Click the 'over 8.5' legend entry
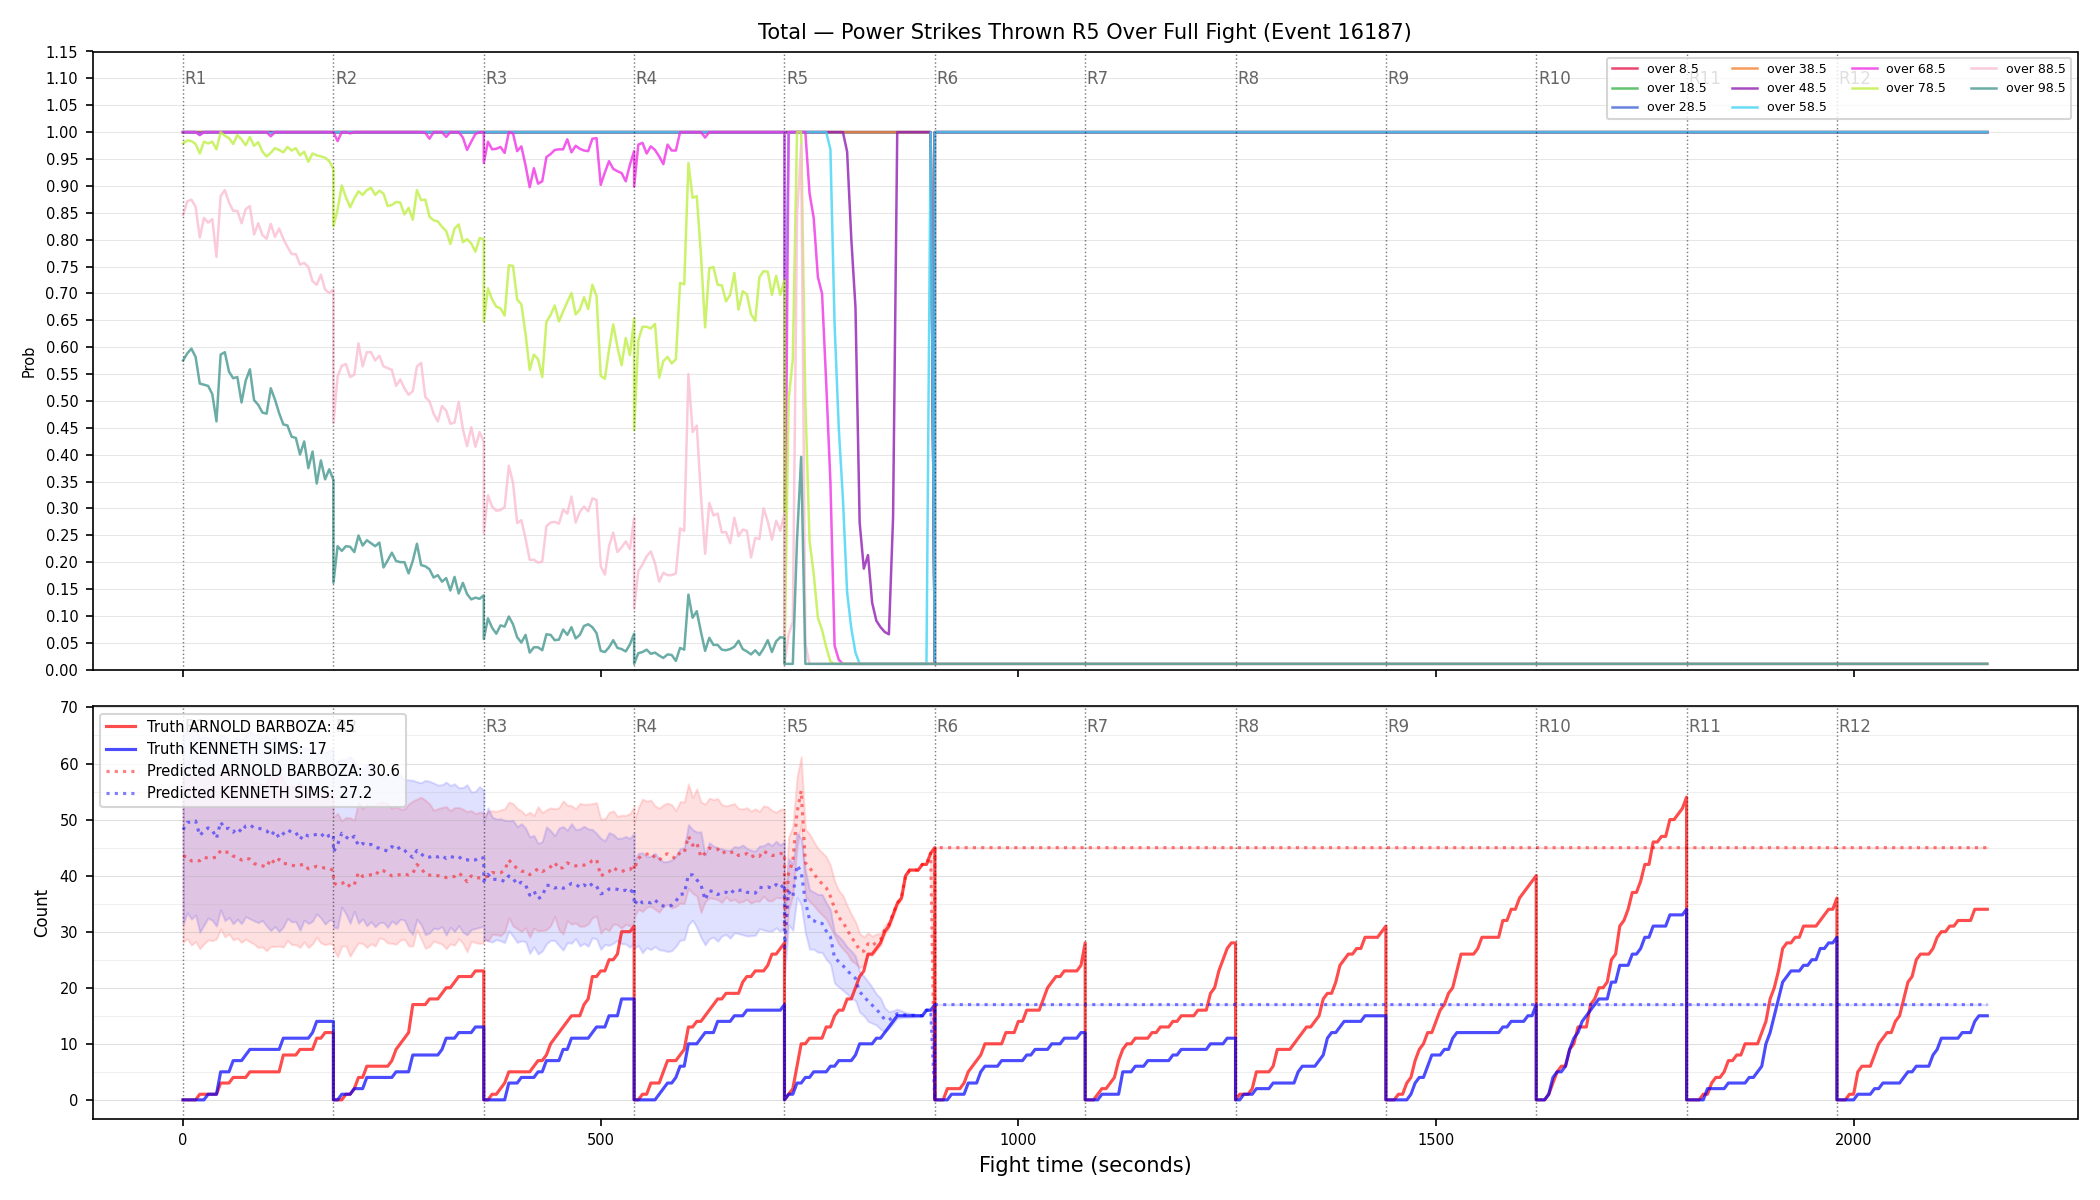Screen dimensions: 2100x1200 [x=1655, y=69]
